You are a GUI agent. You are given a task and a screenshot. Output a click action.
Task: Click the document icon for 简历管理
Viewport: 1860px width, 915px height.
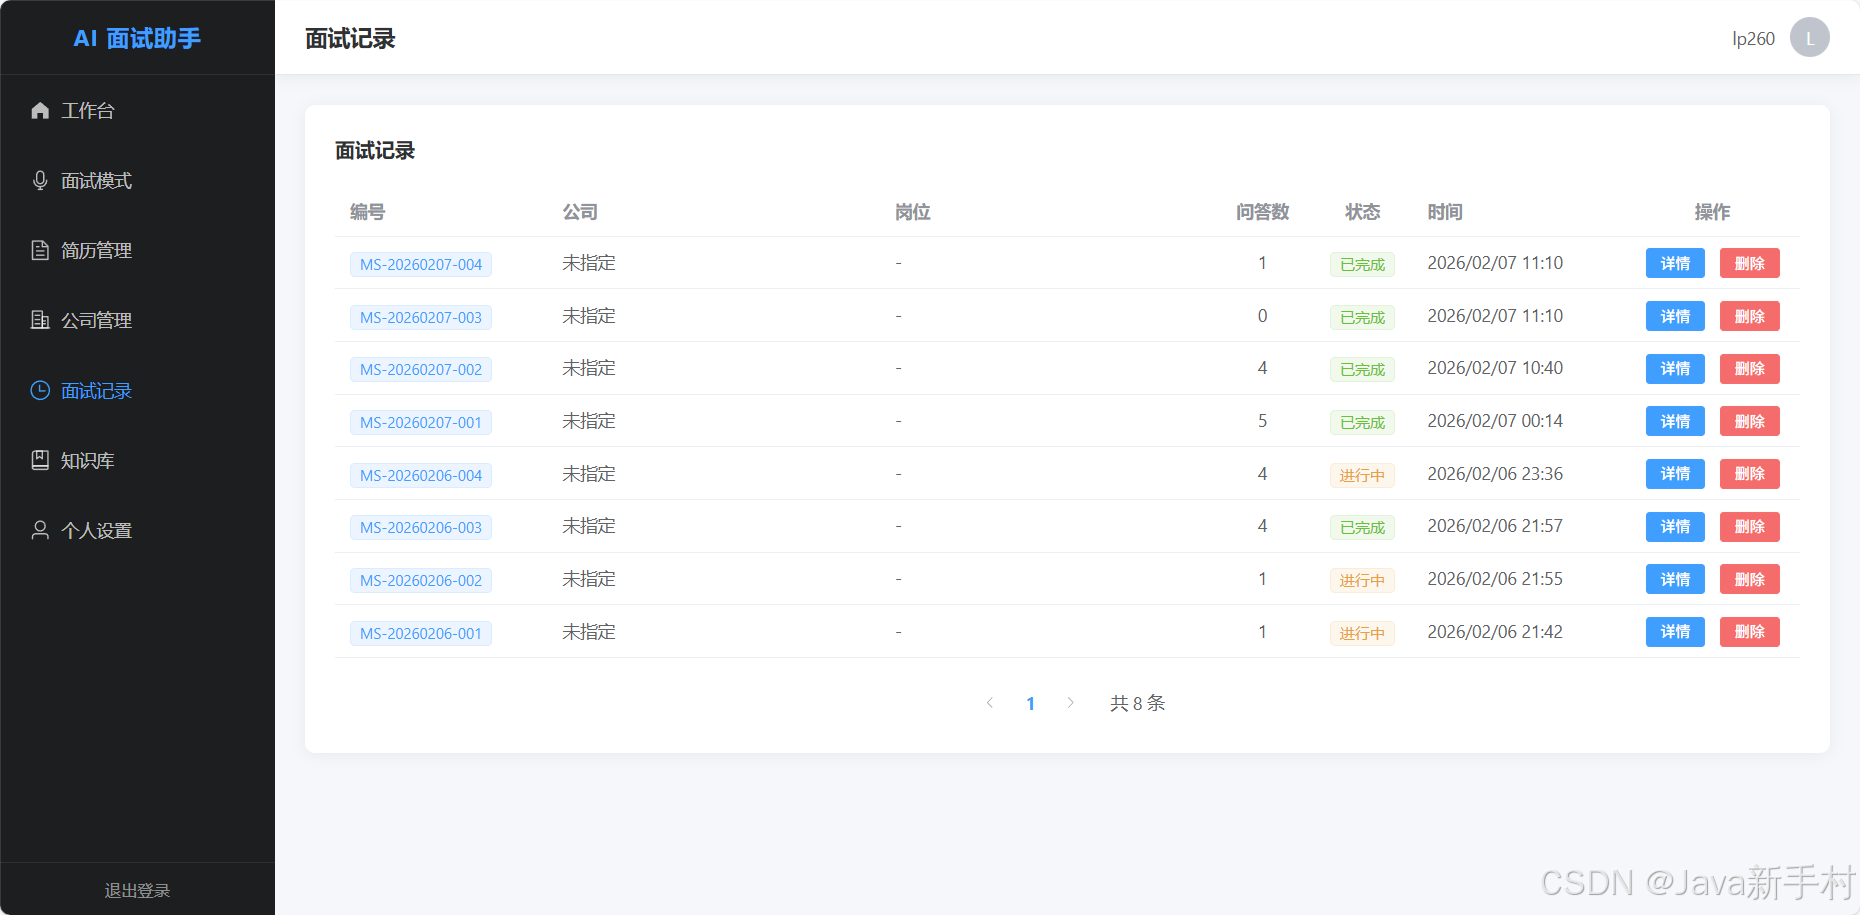[40, 250]
